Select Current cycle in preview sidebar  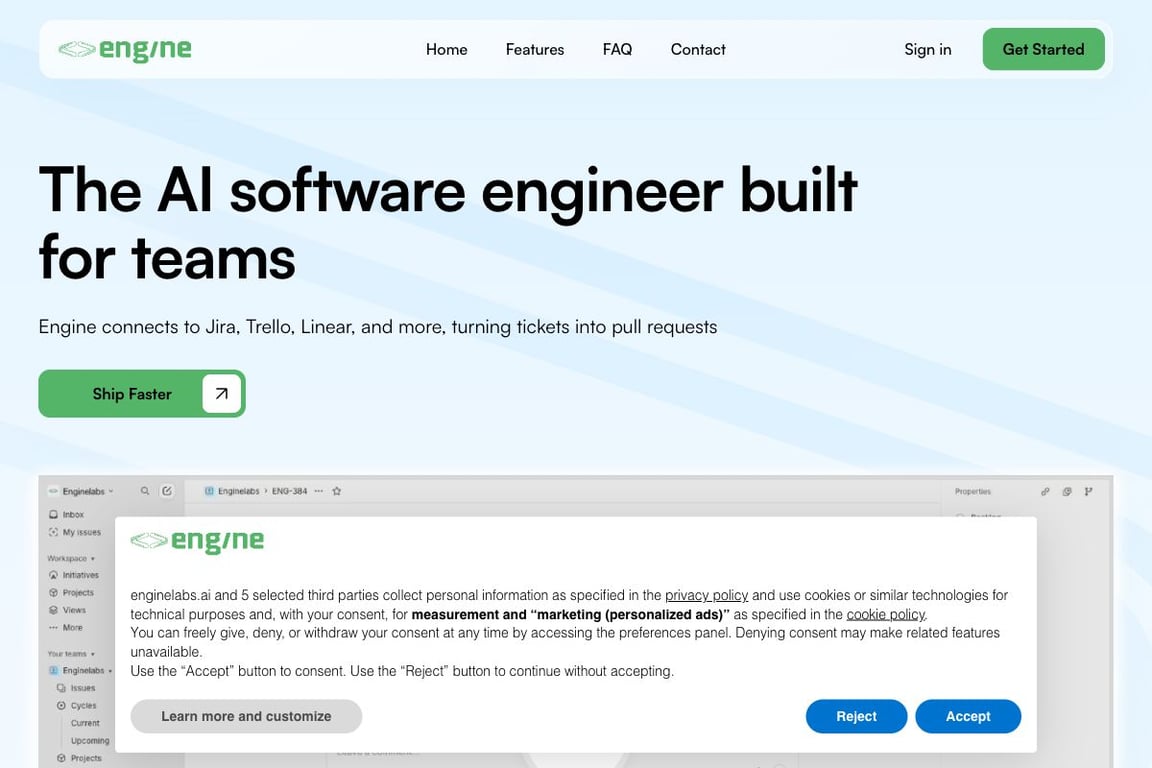coord(85,723)
